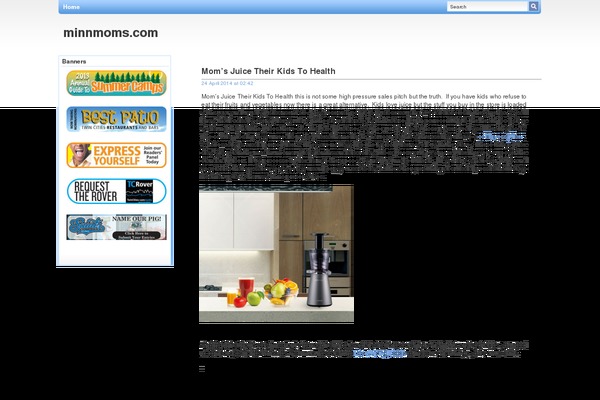Image resolution: width=600 pixels, height=400 pixels.
Task: Click the kitchen juicer photo
Action: (x=276, y=254)
